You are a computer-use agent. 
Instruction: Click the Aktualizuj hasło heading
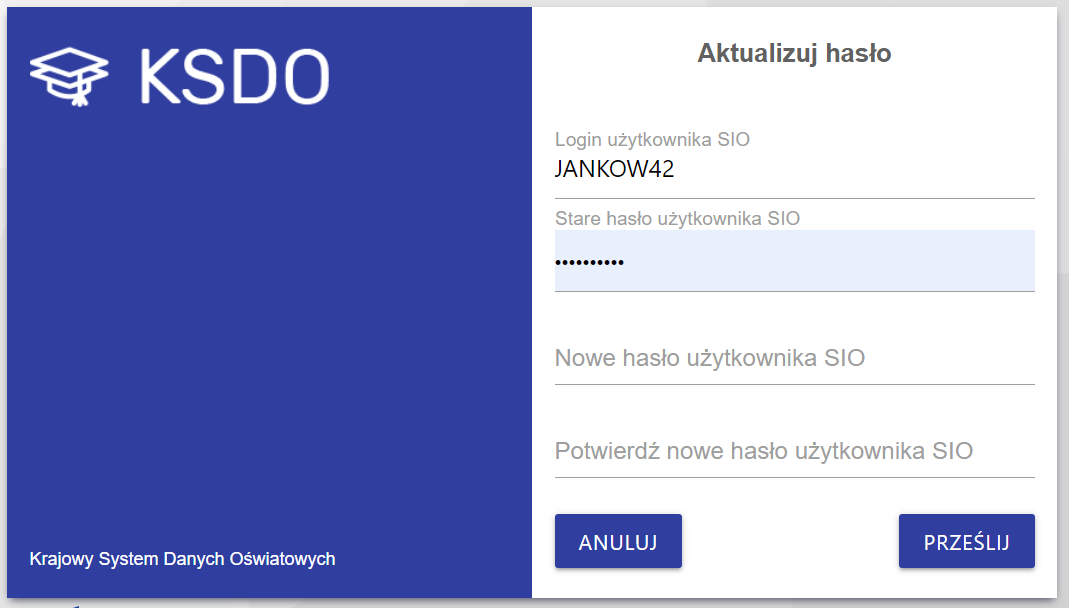pyautogui.click(x=794, y=53)
